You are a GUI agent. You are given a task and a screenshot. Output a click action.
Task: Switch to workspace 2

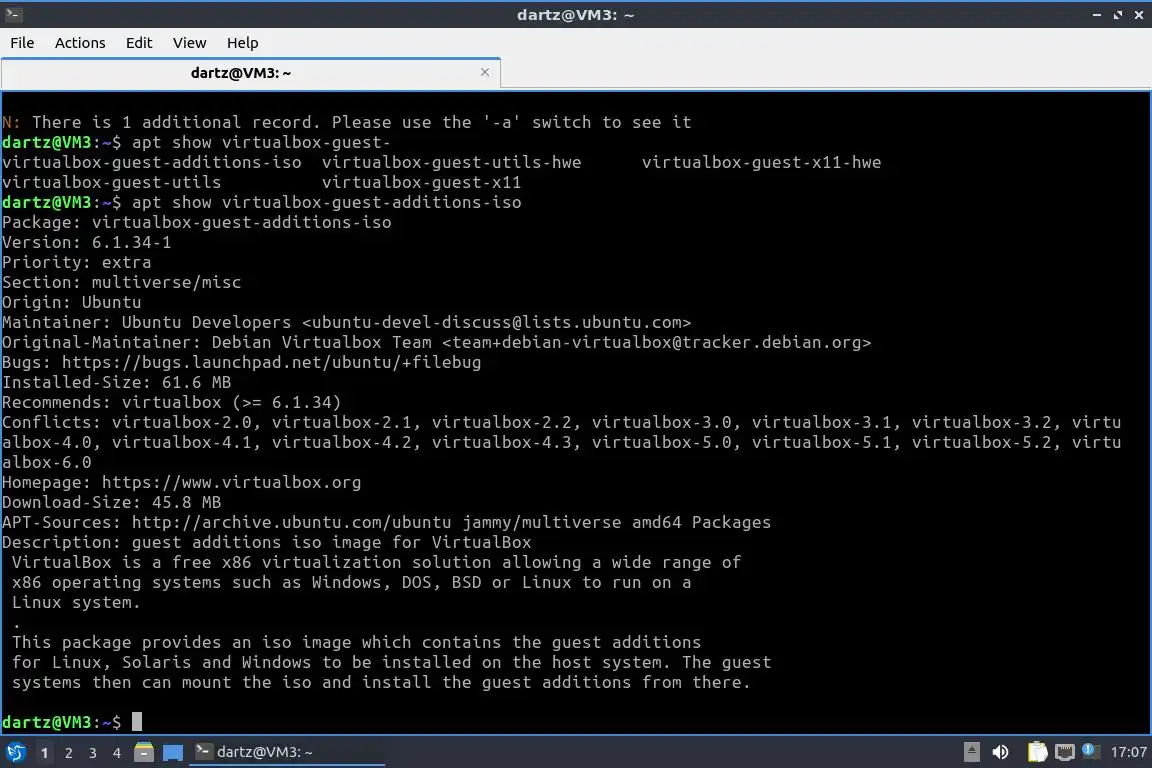pyautogui.click(x=69, y=753)
